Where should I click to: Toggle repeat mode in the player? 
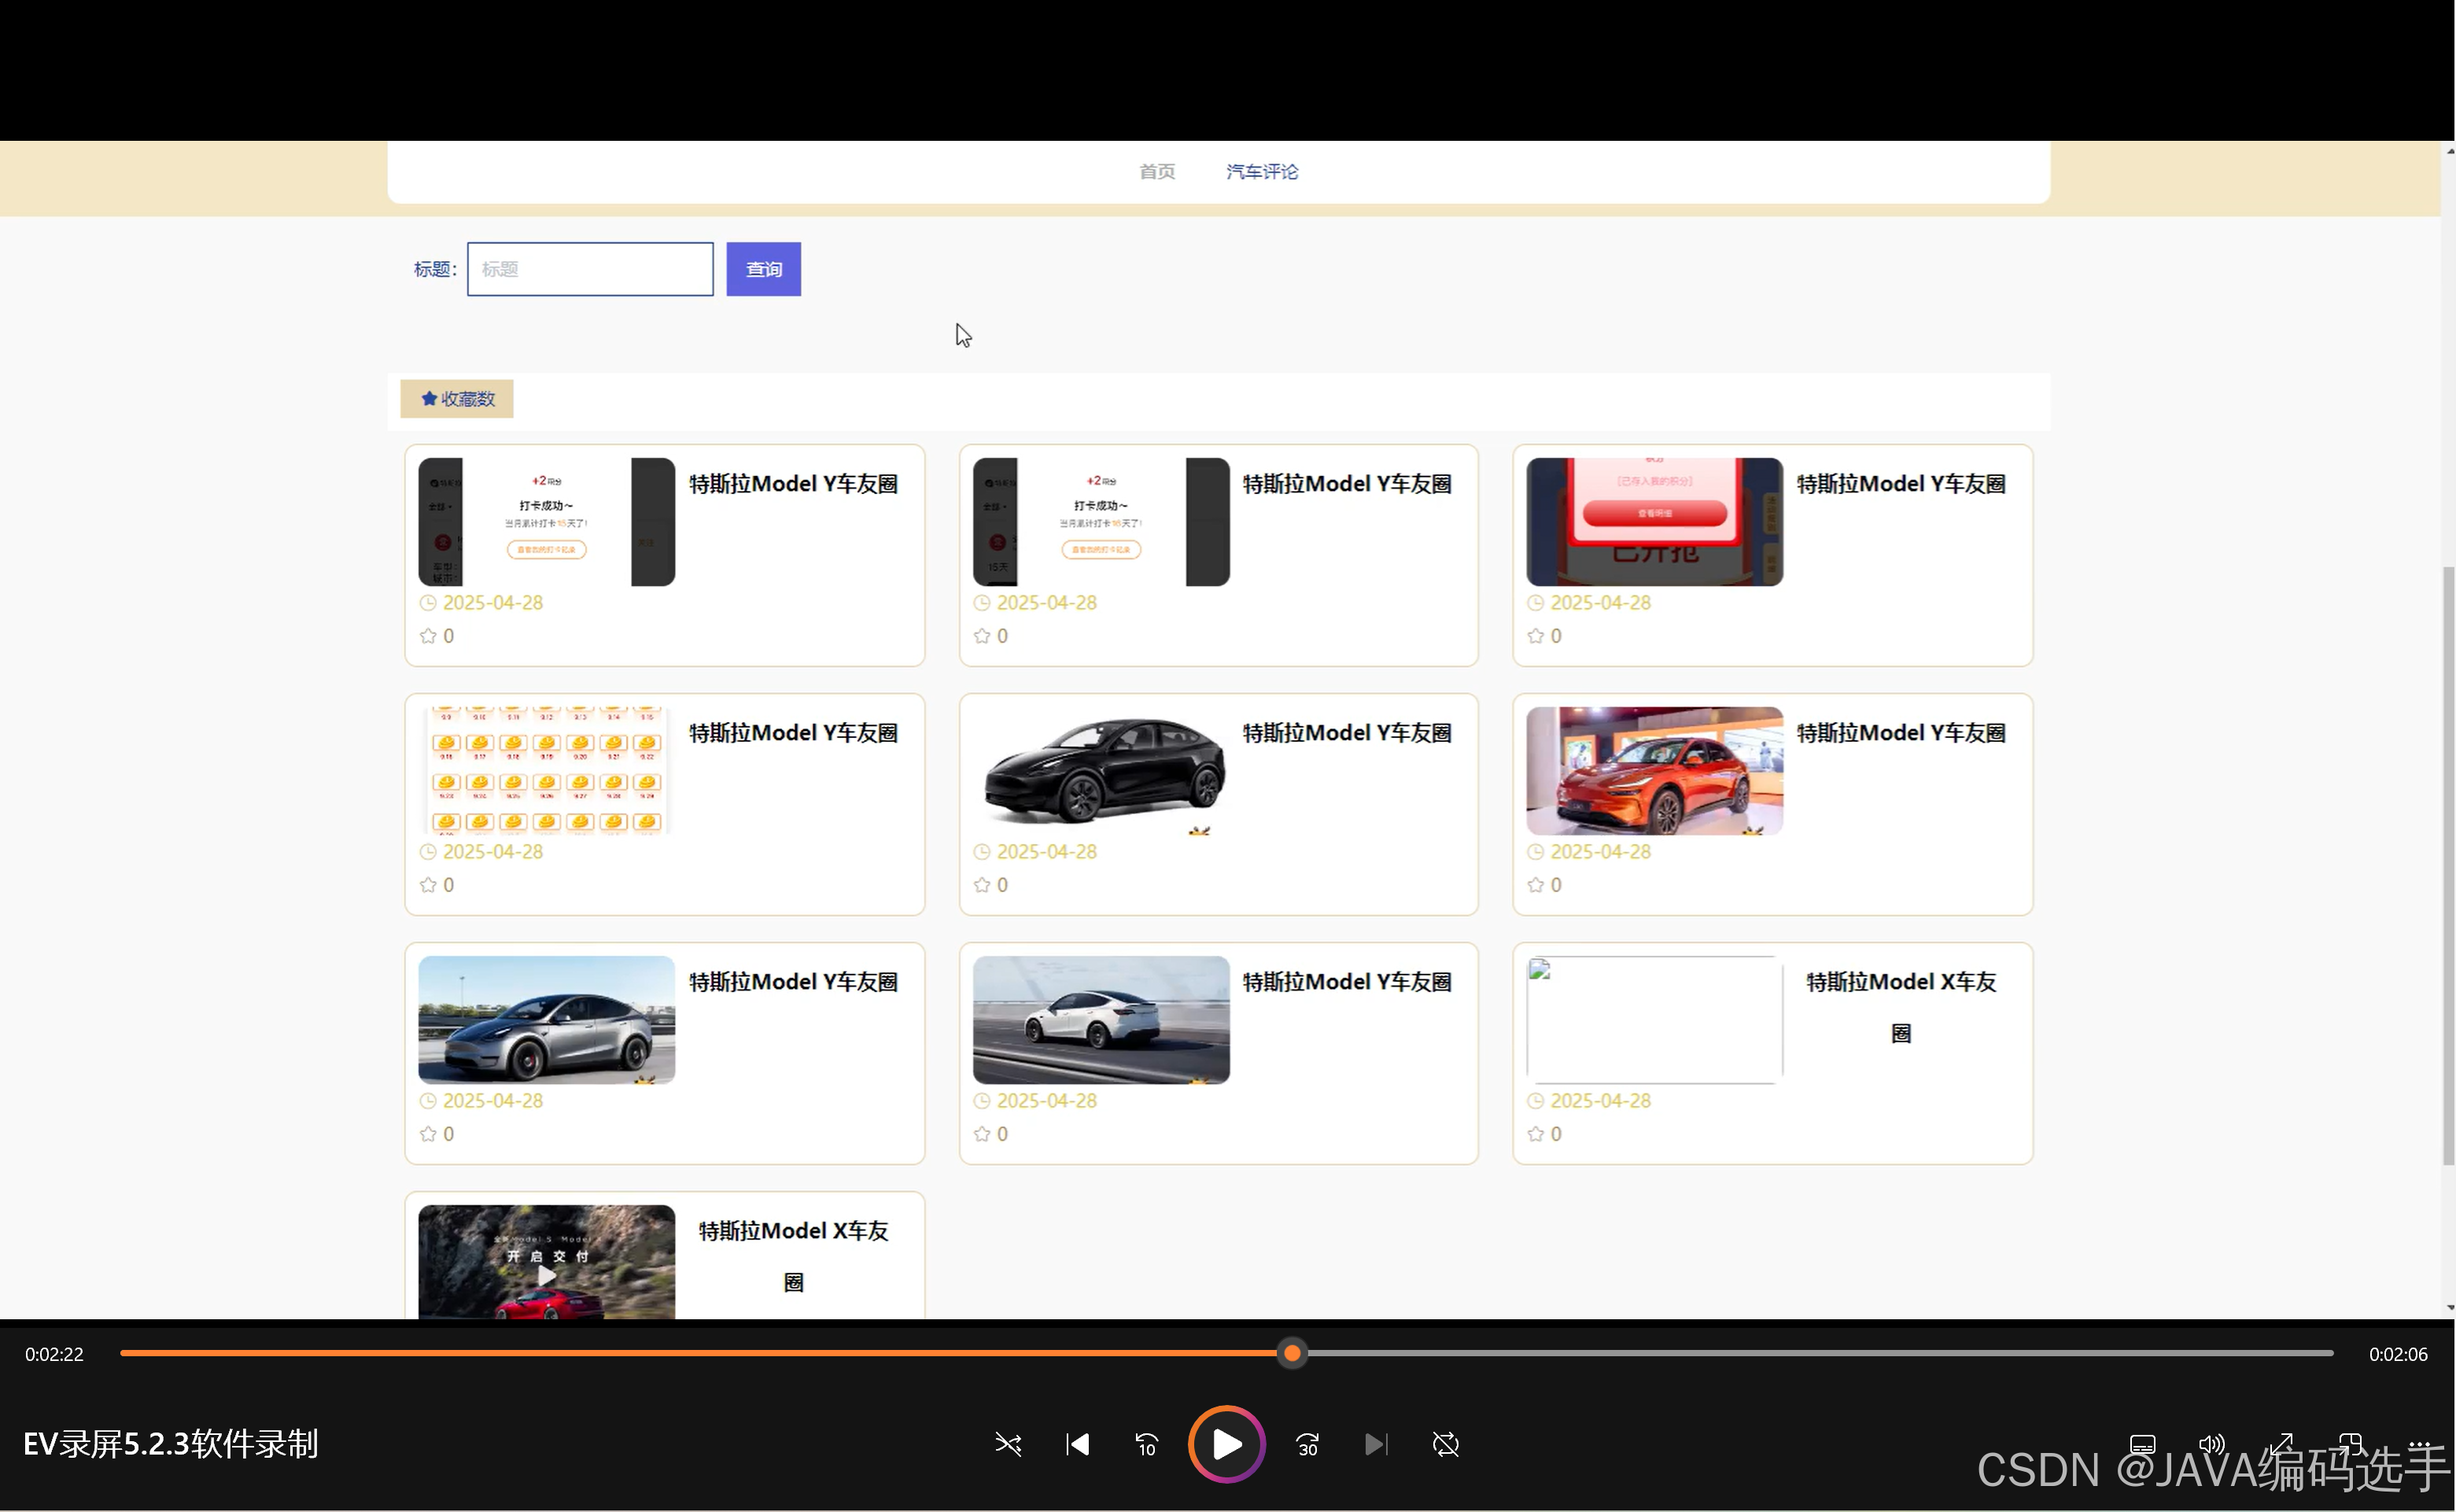1445,1444
